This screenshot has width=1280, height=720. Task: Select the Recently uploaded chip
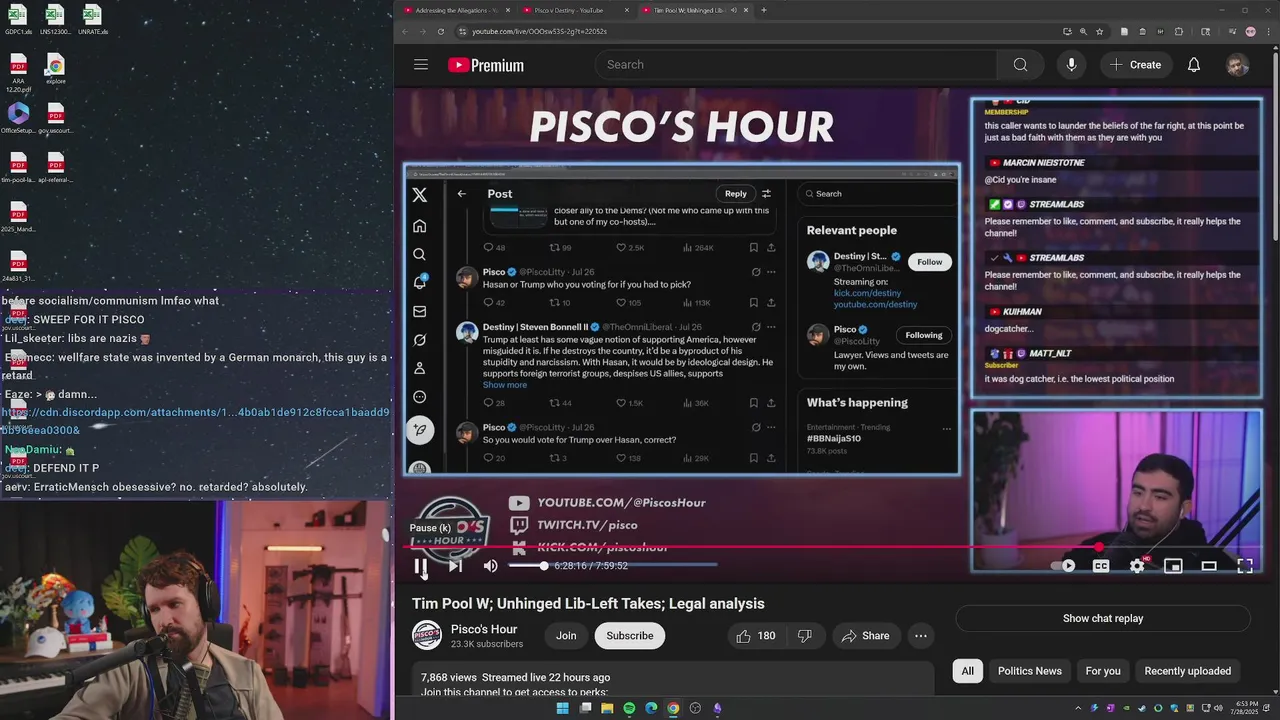coord(1188,671)
